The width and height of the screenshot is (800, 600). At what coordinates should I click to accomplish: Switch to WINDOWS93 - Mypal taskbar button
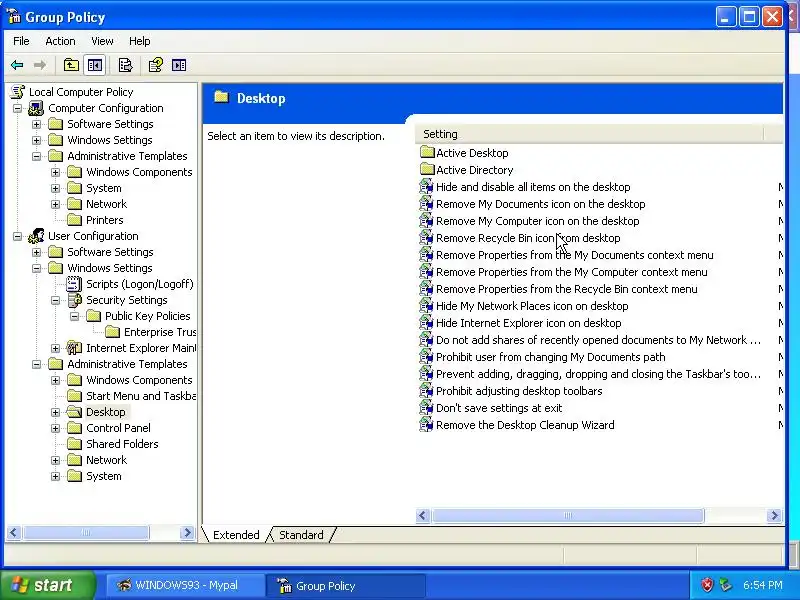click(x=186, y=585)
